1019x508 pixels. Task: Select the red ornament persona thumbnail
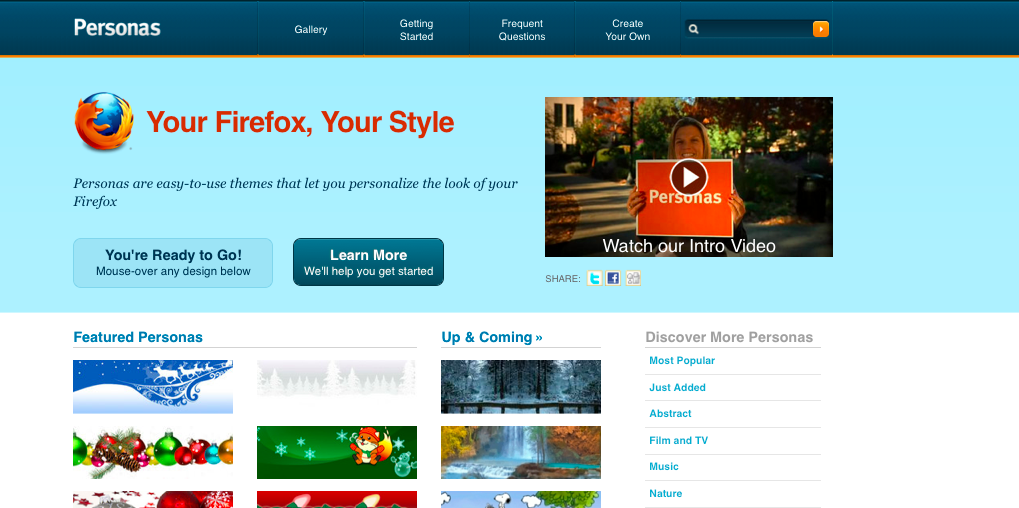(153, 500)
